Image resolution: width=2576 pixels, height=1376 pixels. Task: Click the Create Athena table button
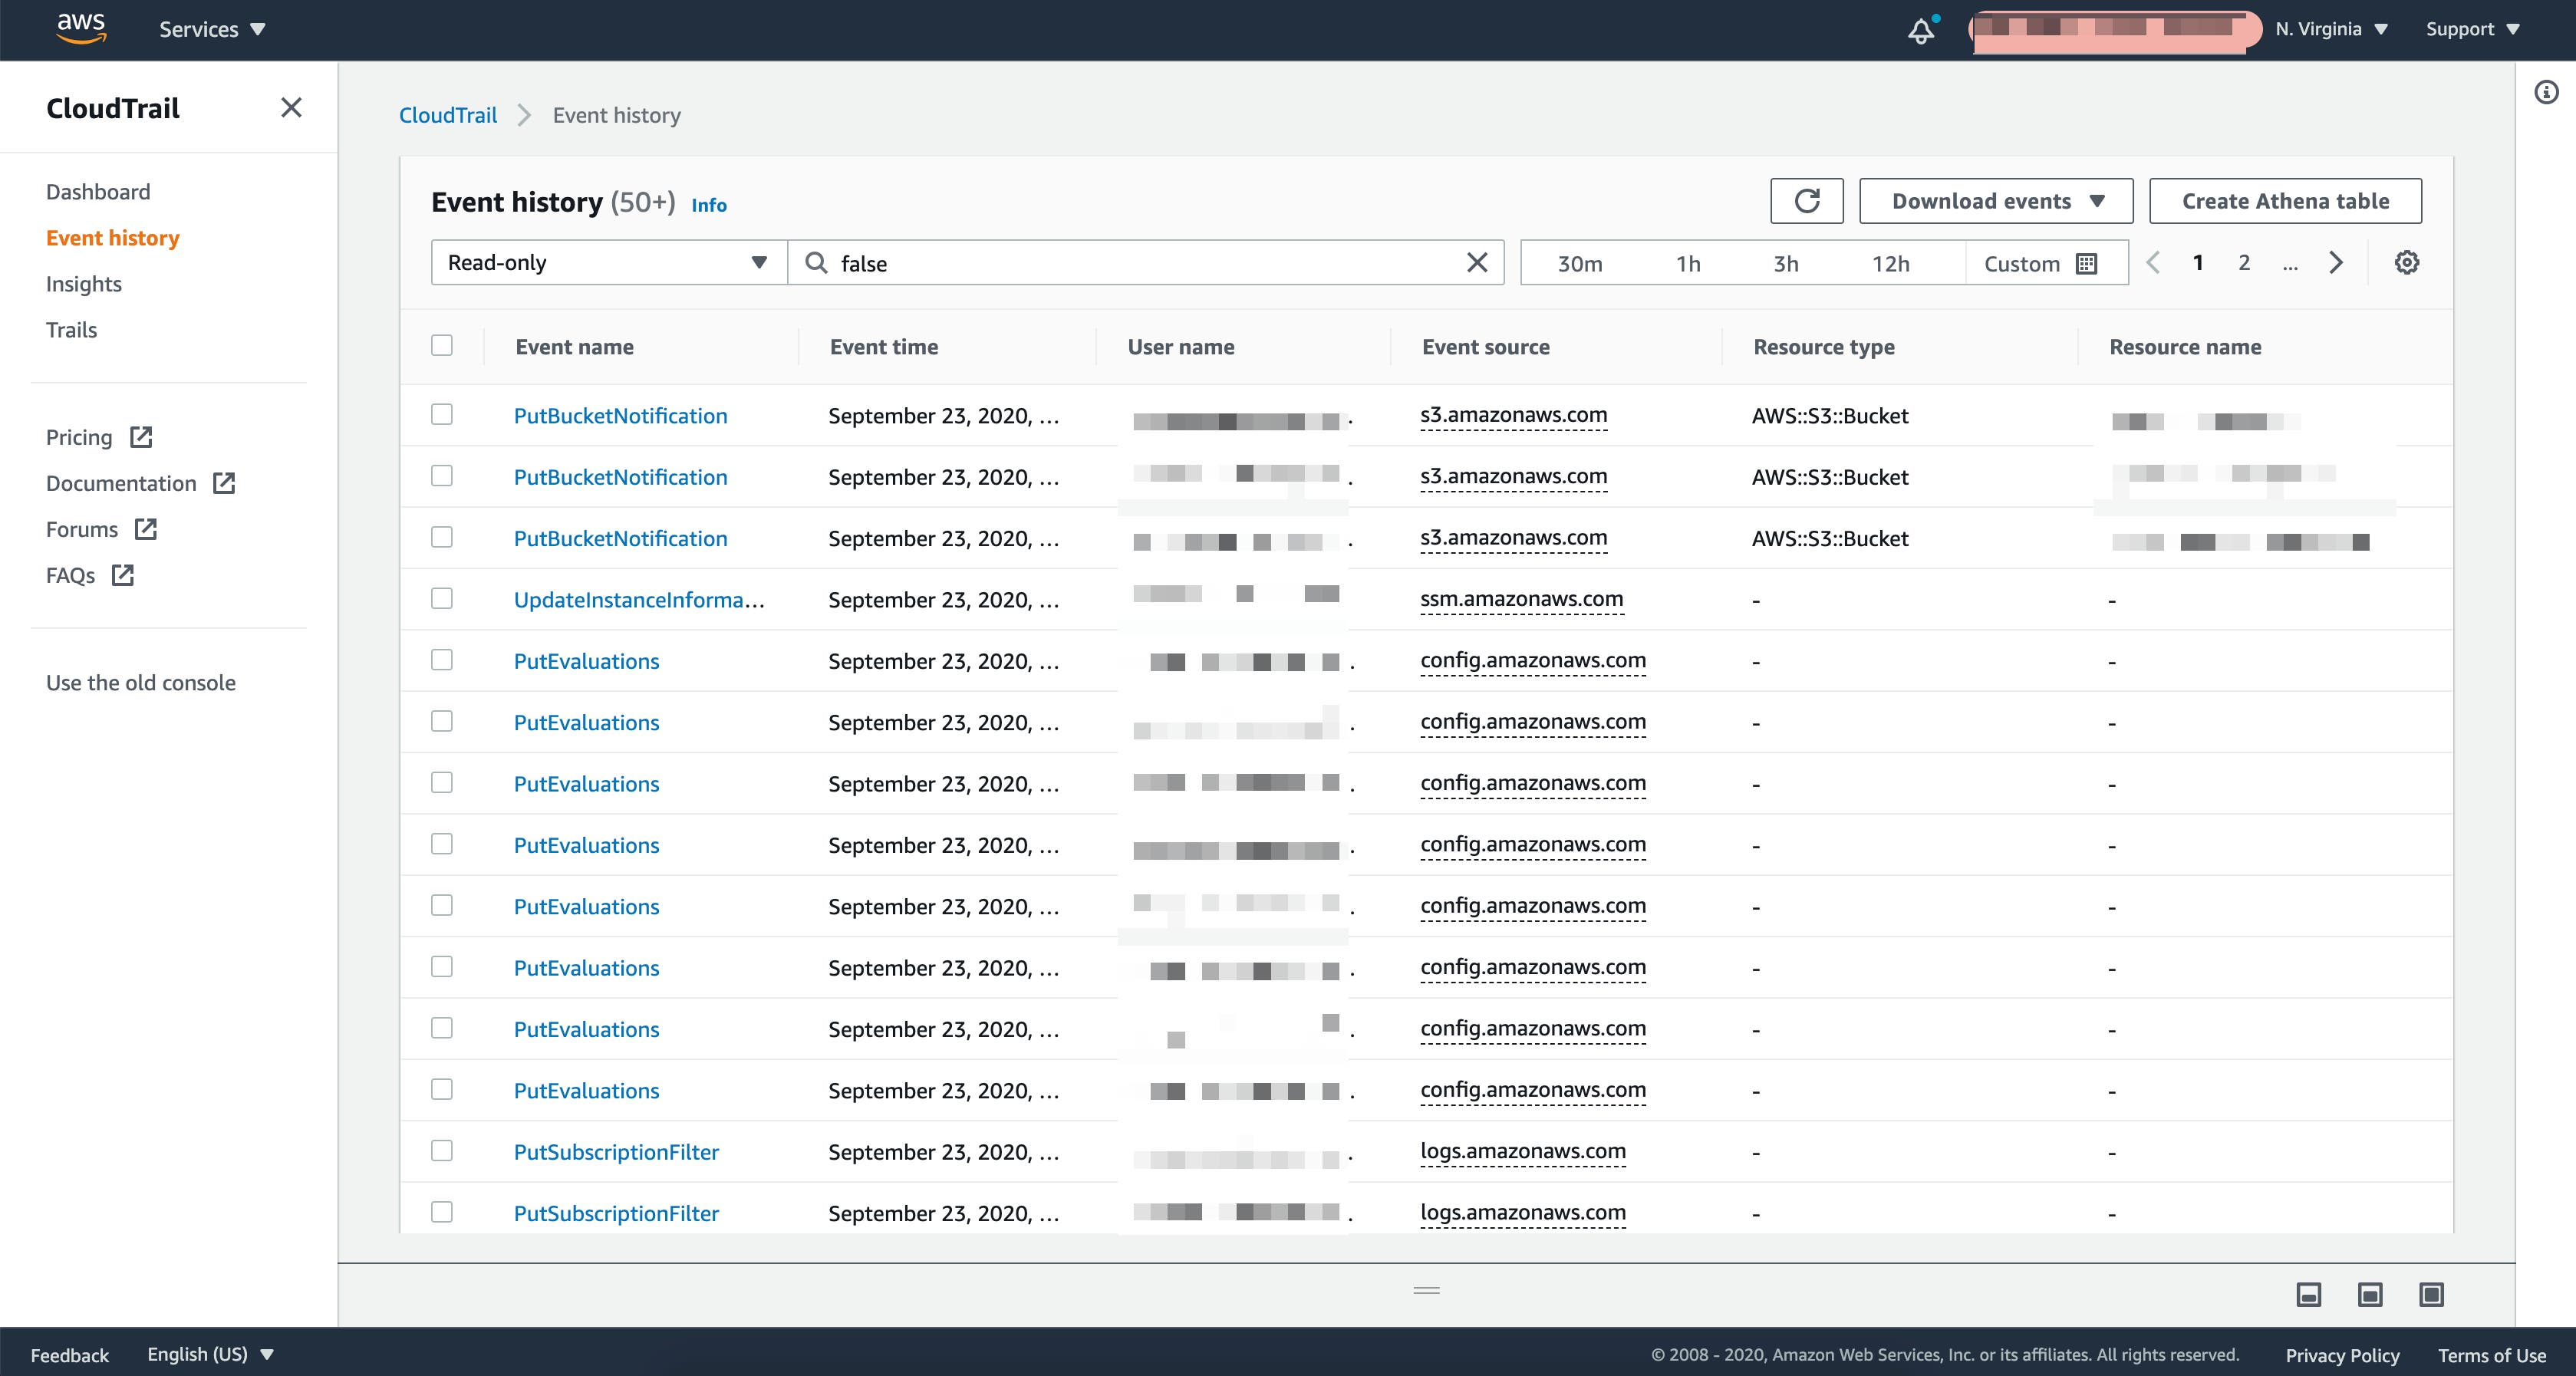(x=2285, y=200)
